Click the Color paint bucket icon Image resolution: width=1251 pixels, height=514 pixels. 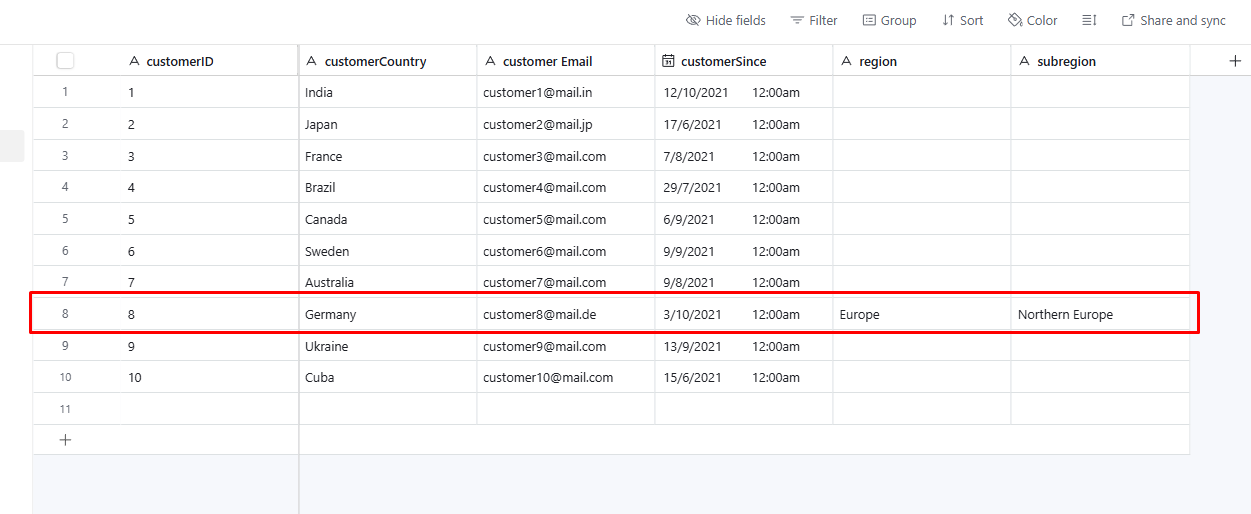[x=1015, y=20]
